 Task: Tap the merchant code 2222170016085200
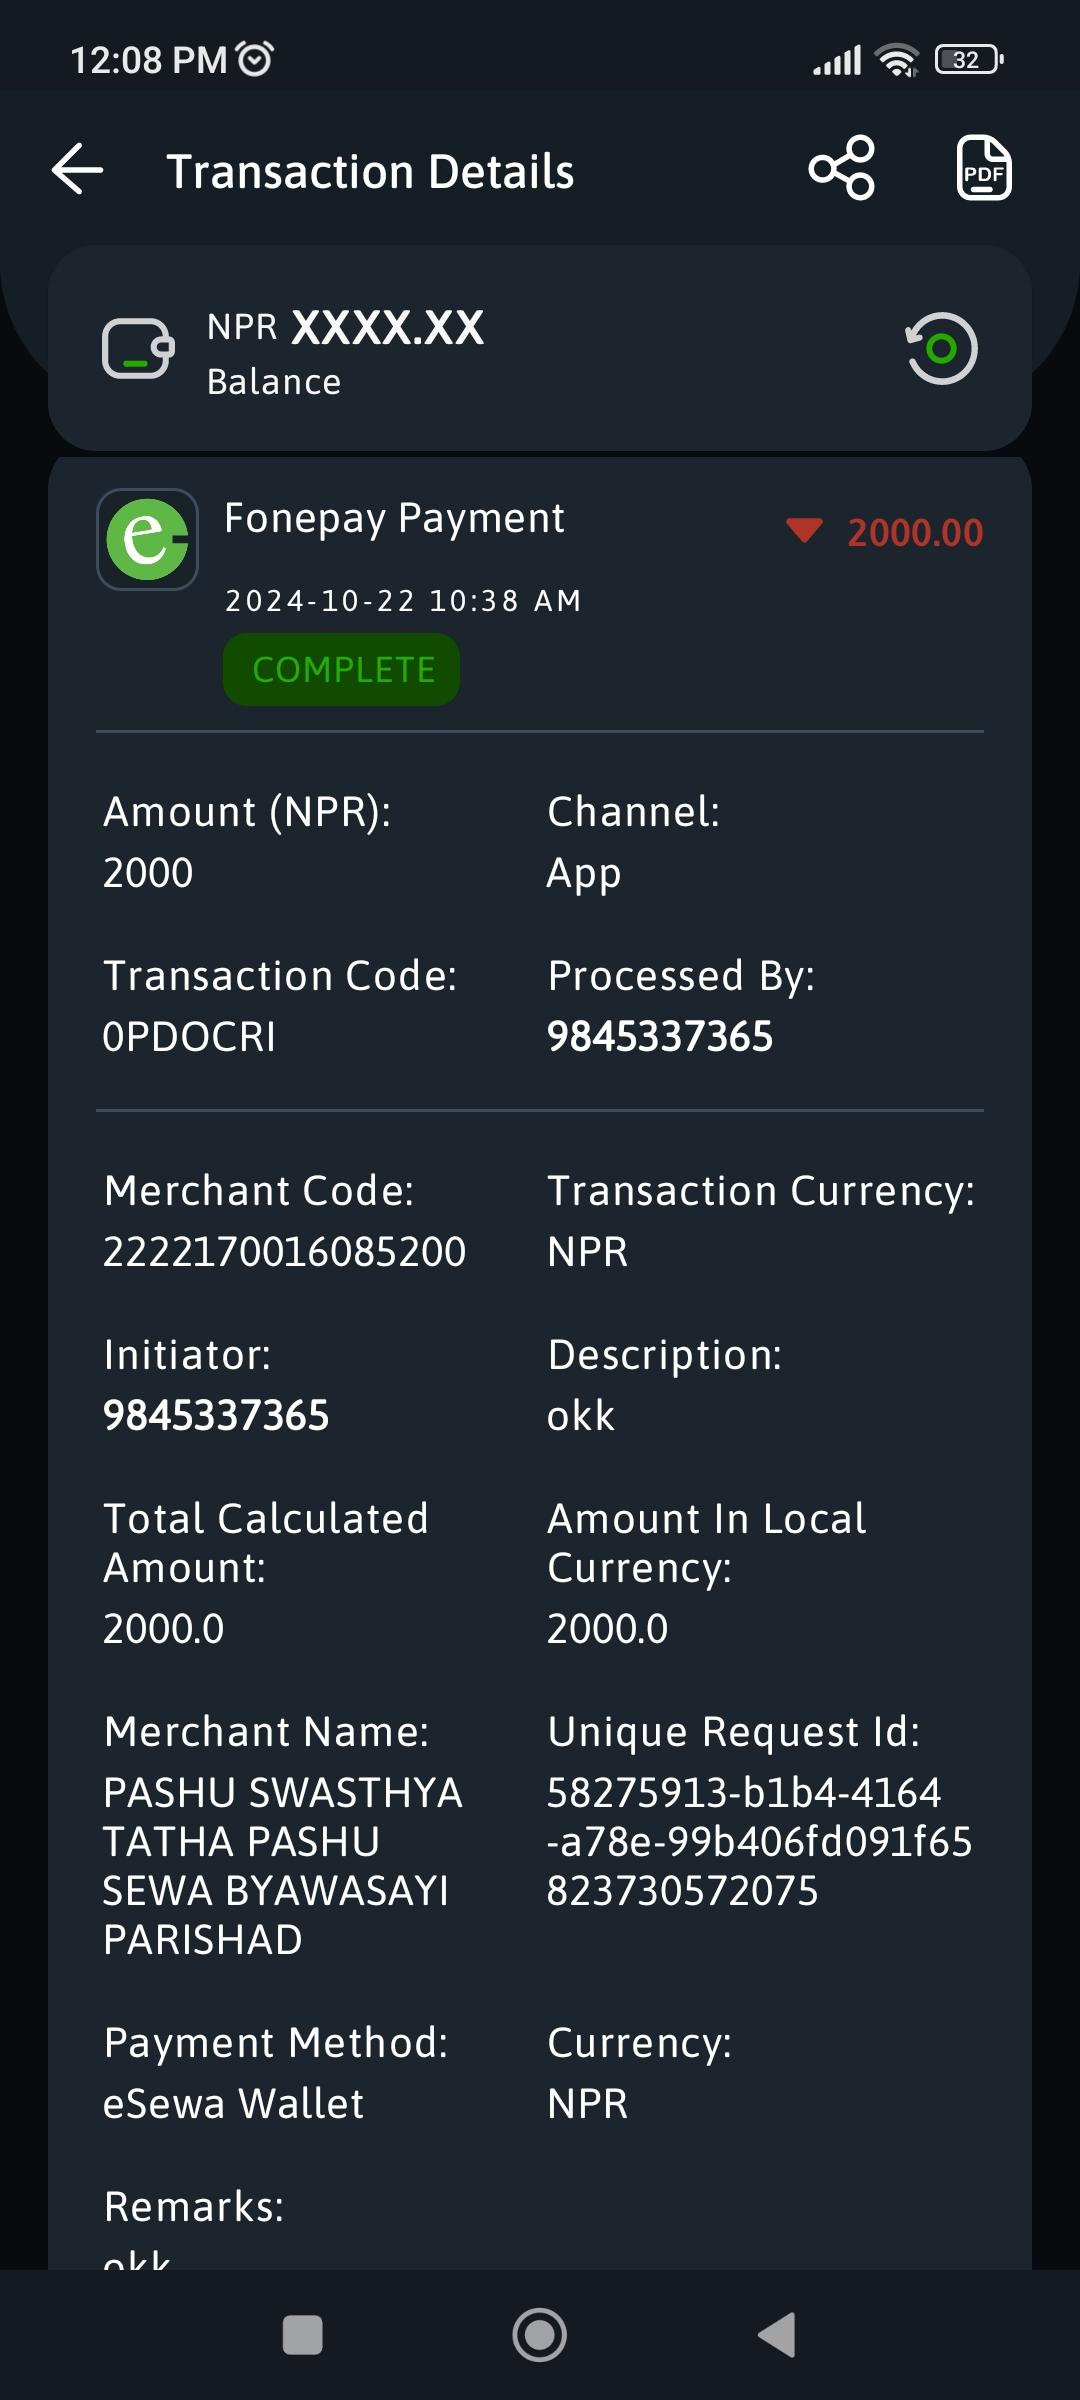(284, 1252)
